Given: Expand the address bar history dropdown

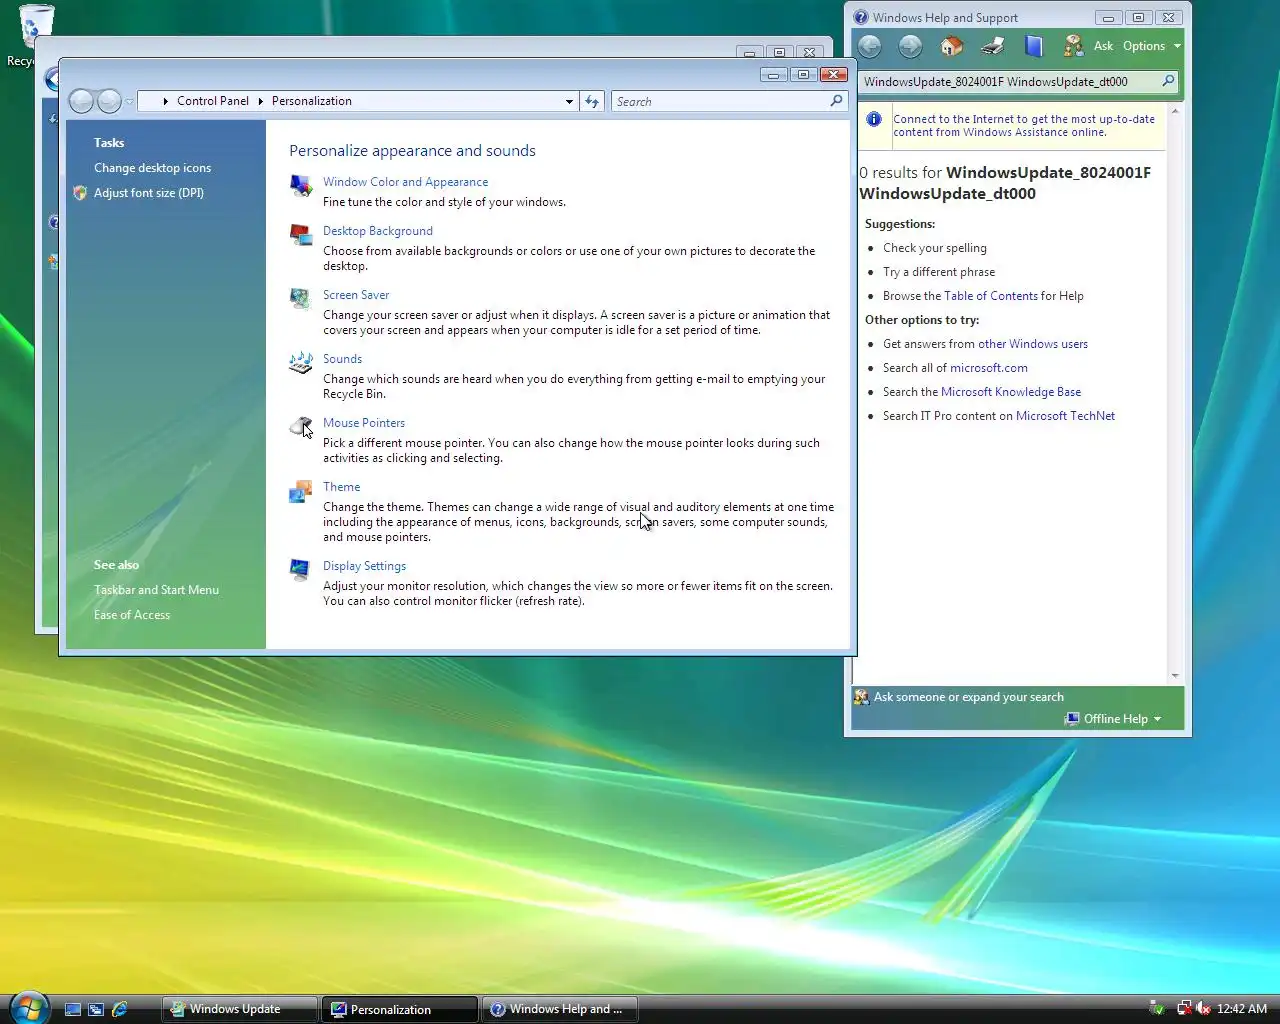Looking at the screenshot, I should click(569, 101).
